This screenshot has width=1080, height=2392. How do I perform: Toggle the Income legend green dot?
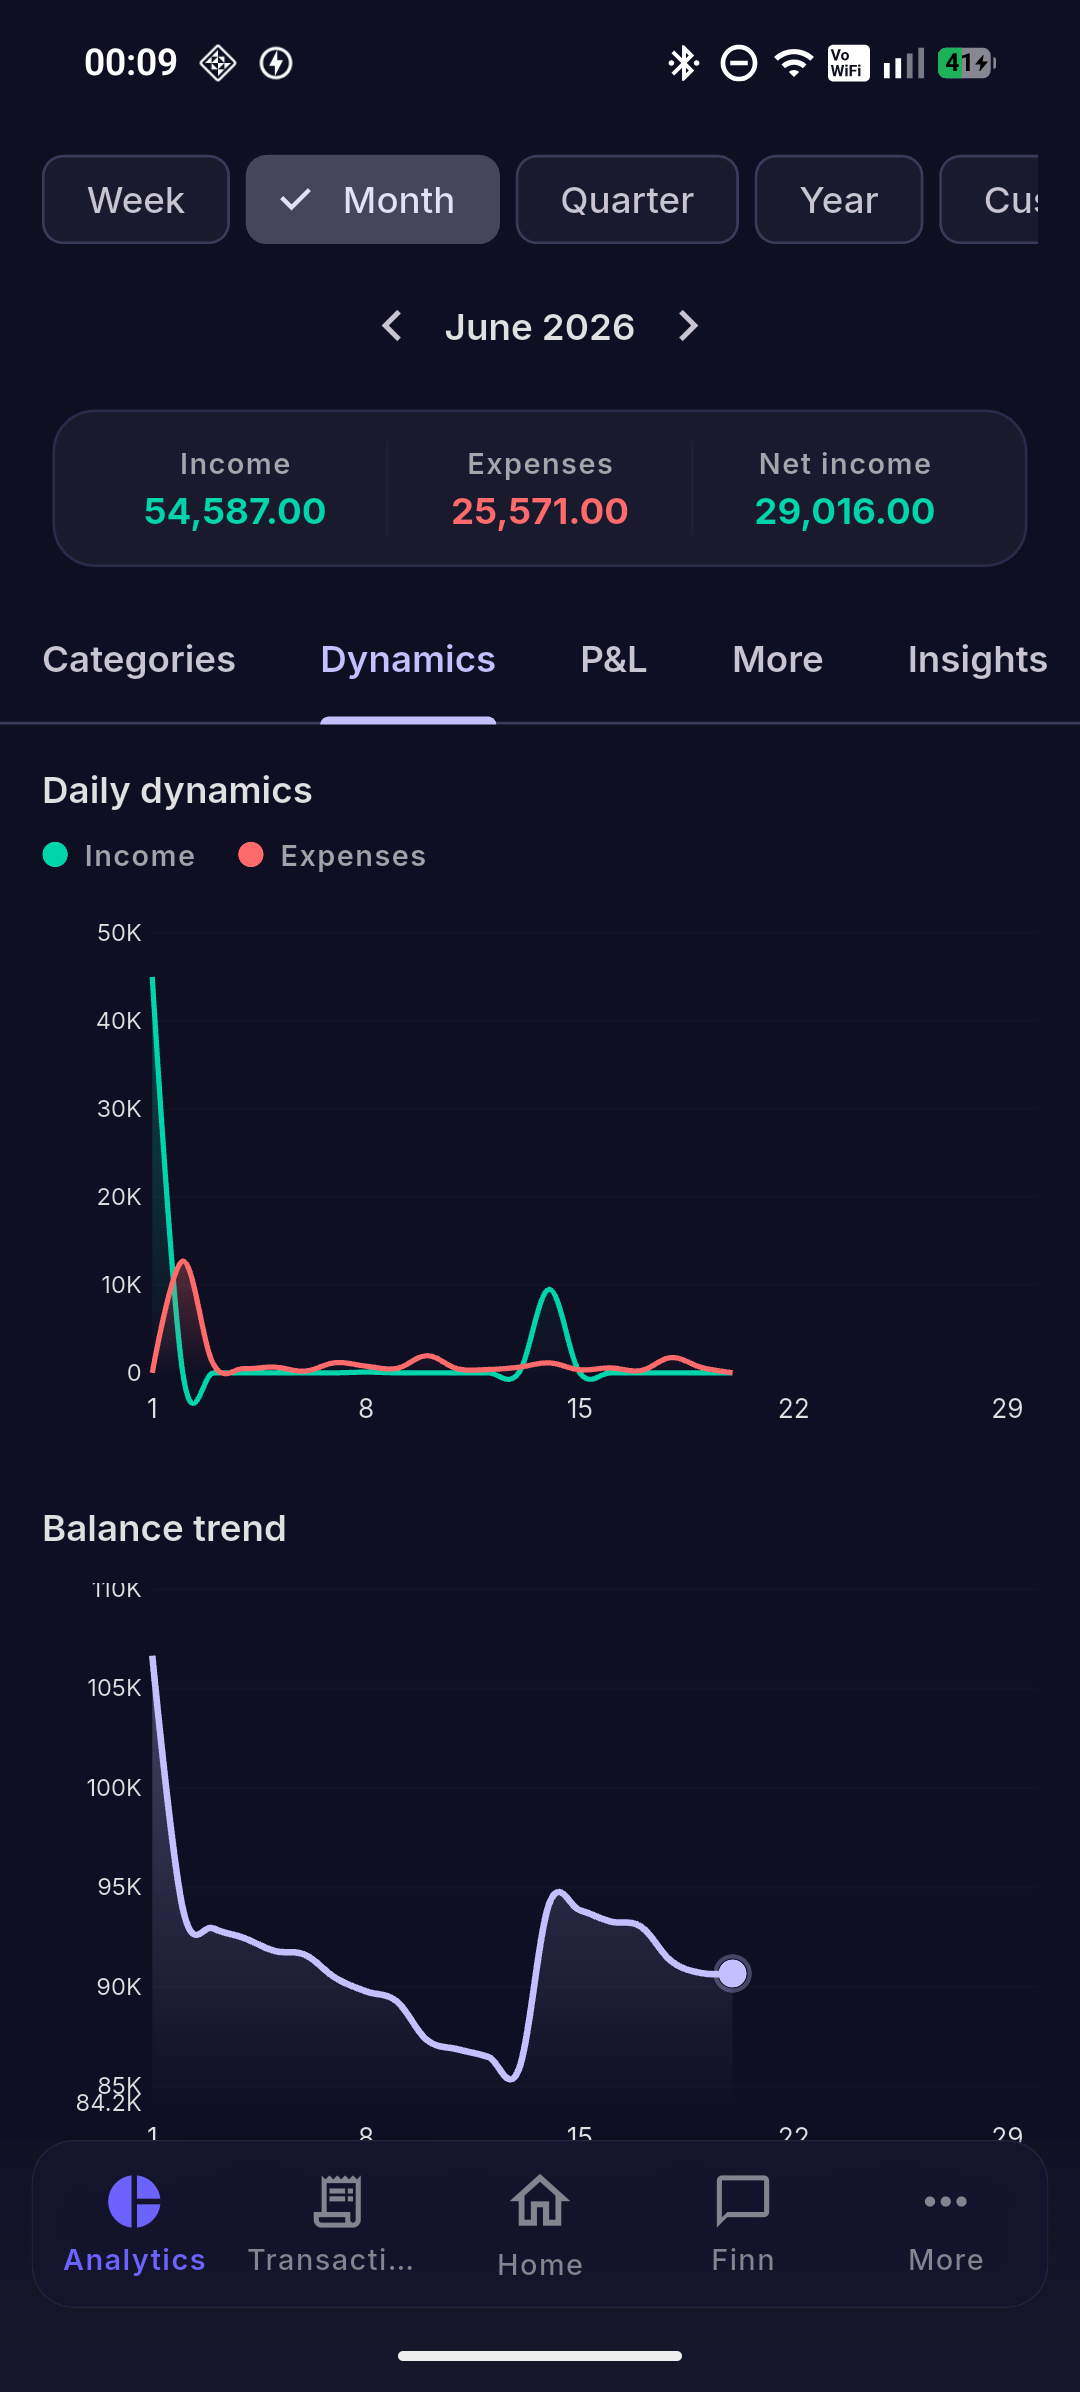(x=55, y=855)
